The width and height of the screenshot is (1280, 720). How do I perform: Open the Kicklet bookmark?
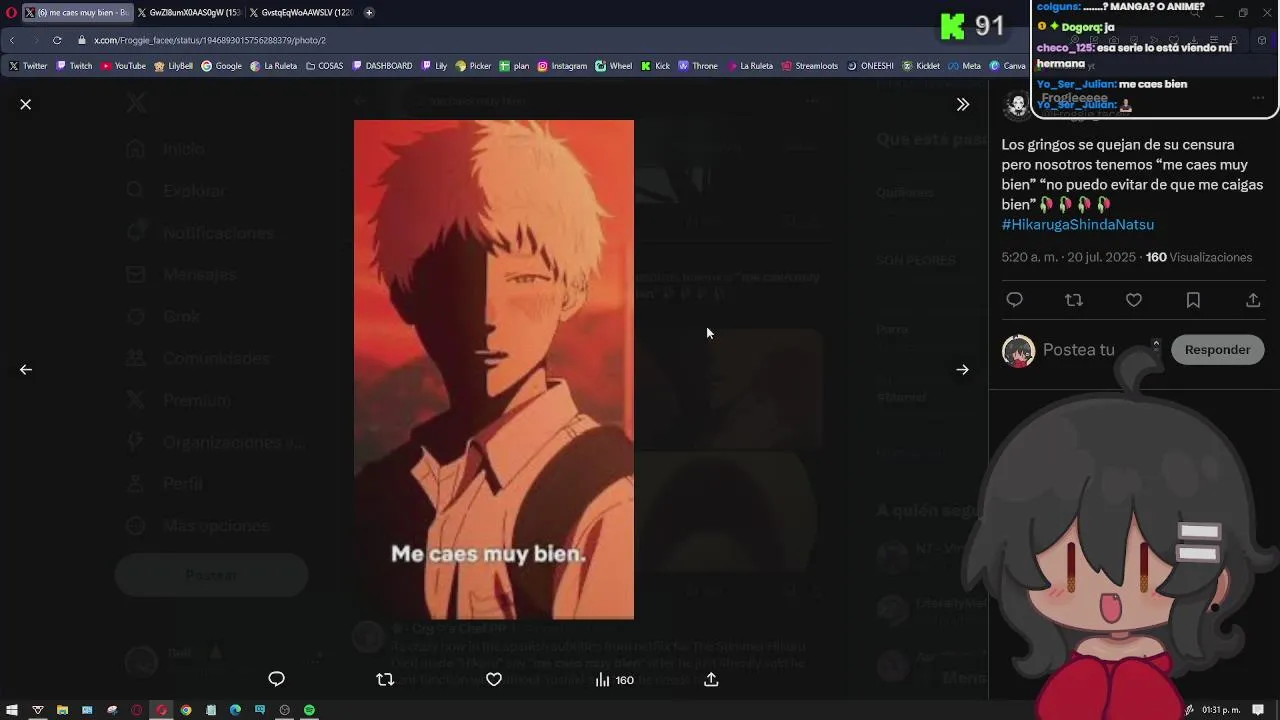(x=921, y=66)
